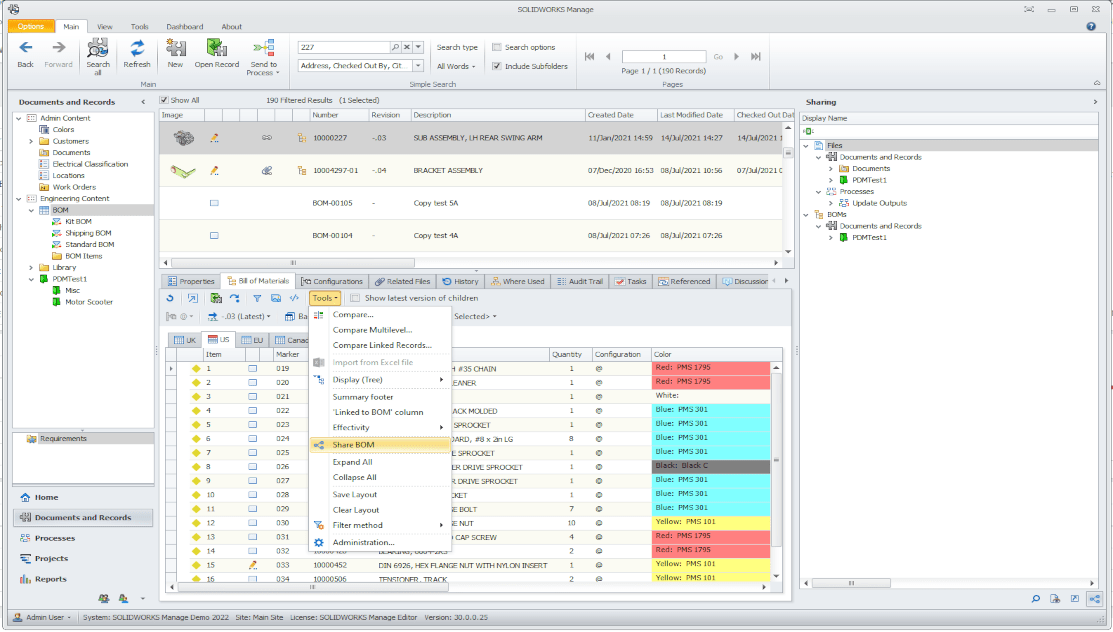
Task: Go to the first page of records
Action: click(x=589, y=56)
